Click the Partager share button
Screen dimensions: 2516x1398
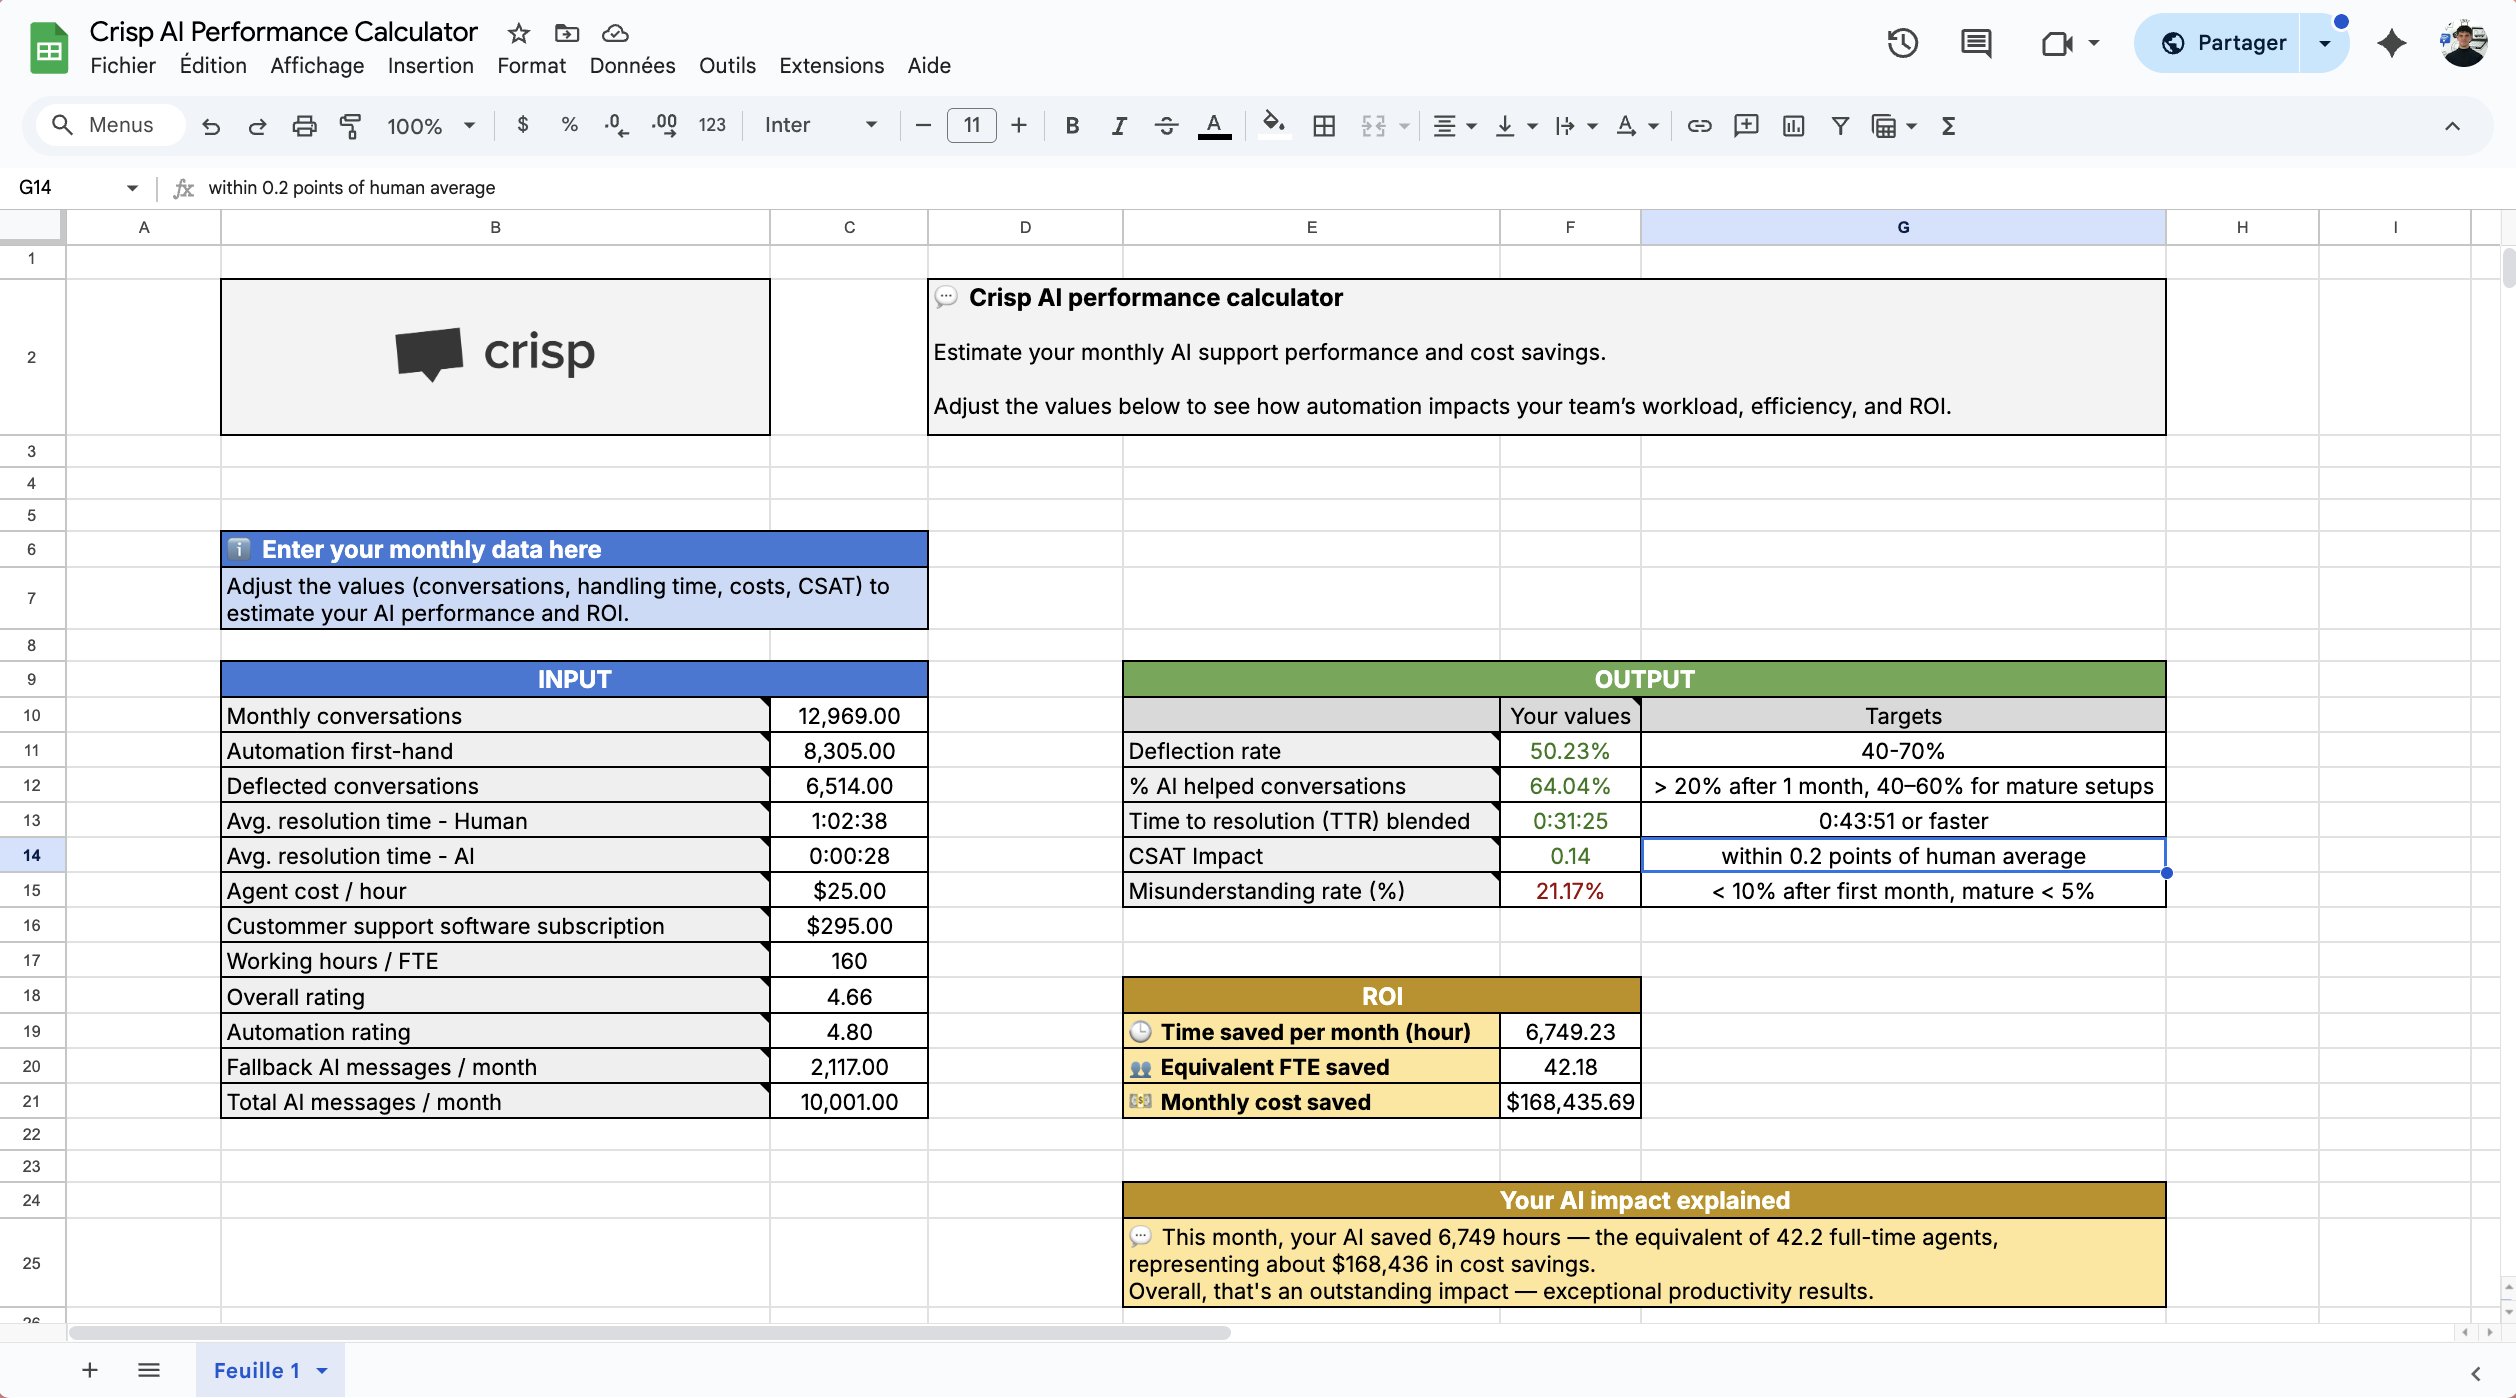[2224, 43]
